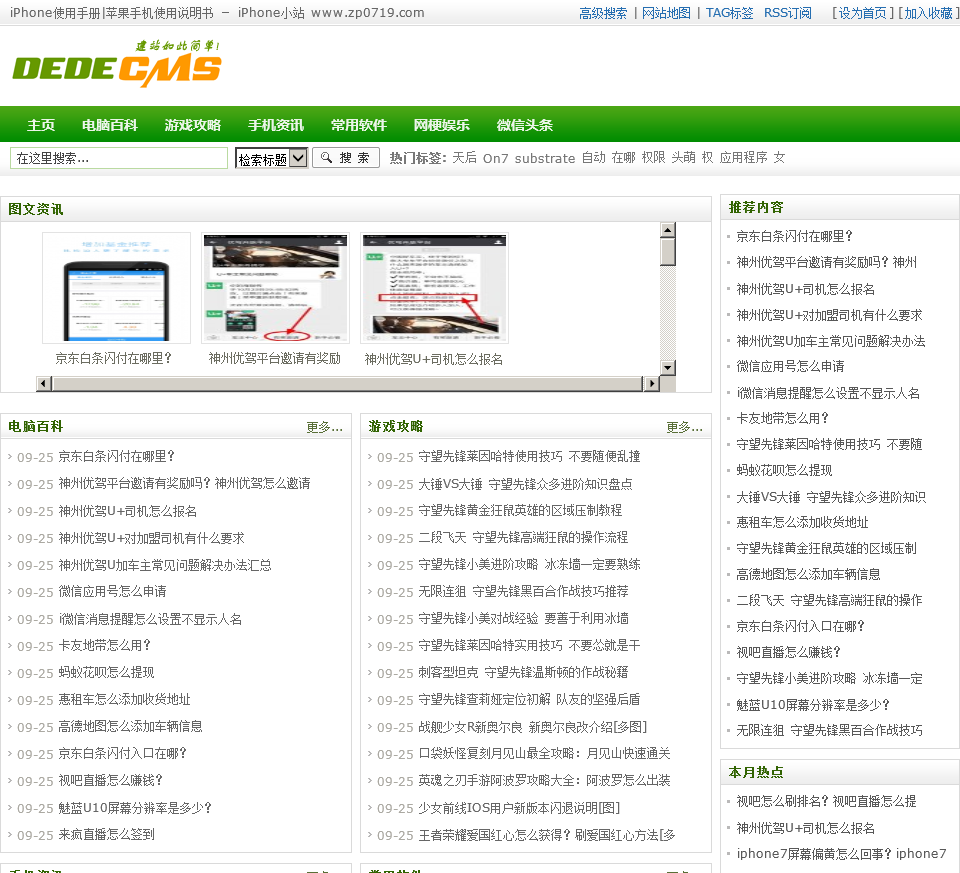Click the 推荐内容 sidebar heading
The height and width of the screenshot is (873, 960).
(x=756, y=208)
